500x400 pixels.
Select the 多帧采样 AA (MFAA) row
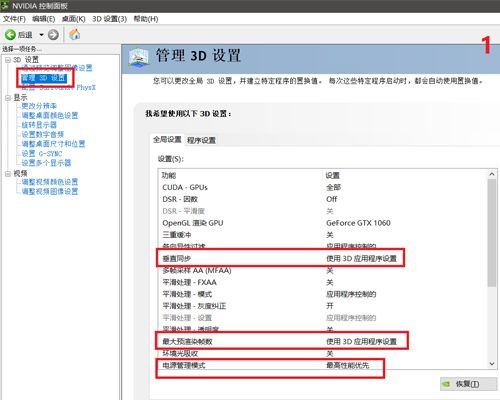[x=323, y=271]
